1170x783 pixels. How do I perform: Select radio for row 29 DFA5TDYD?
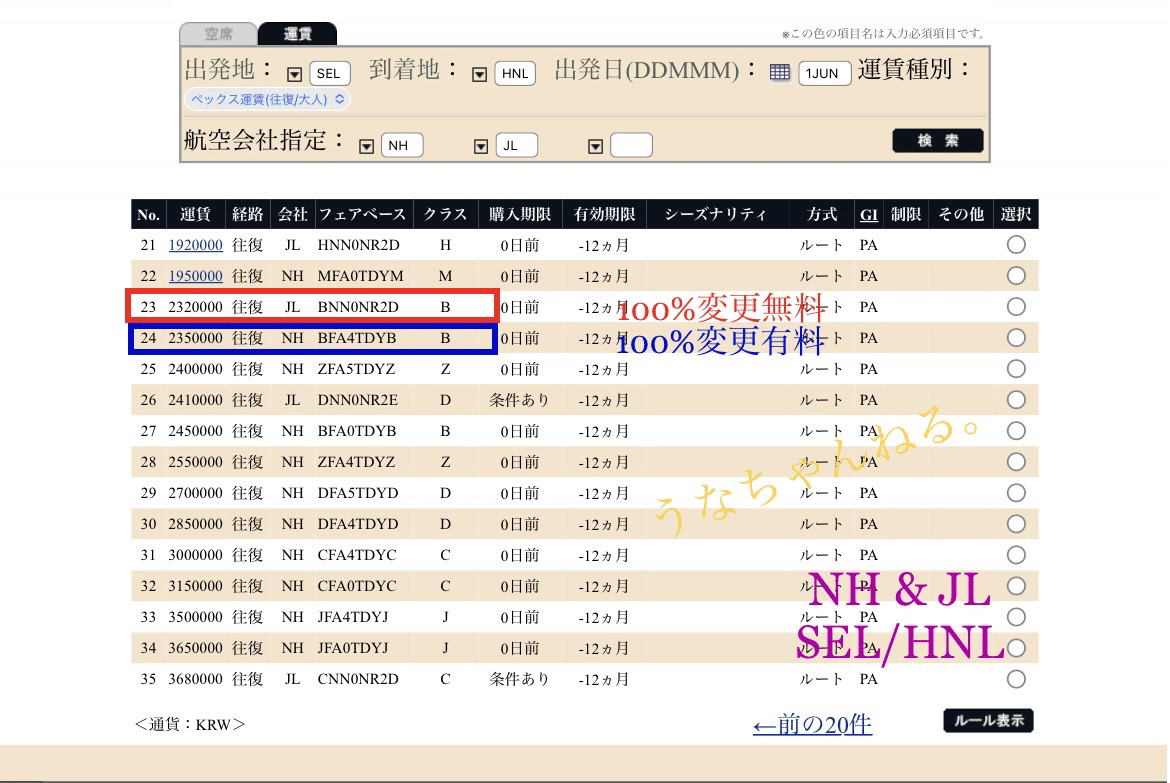[x=1016, y=493]
